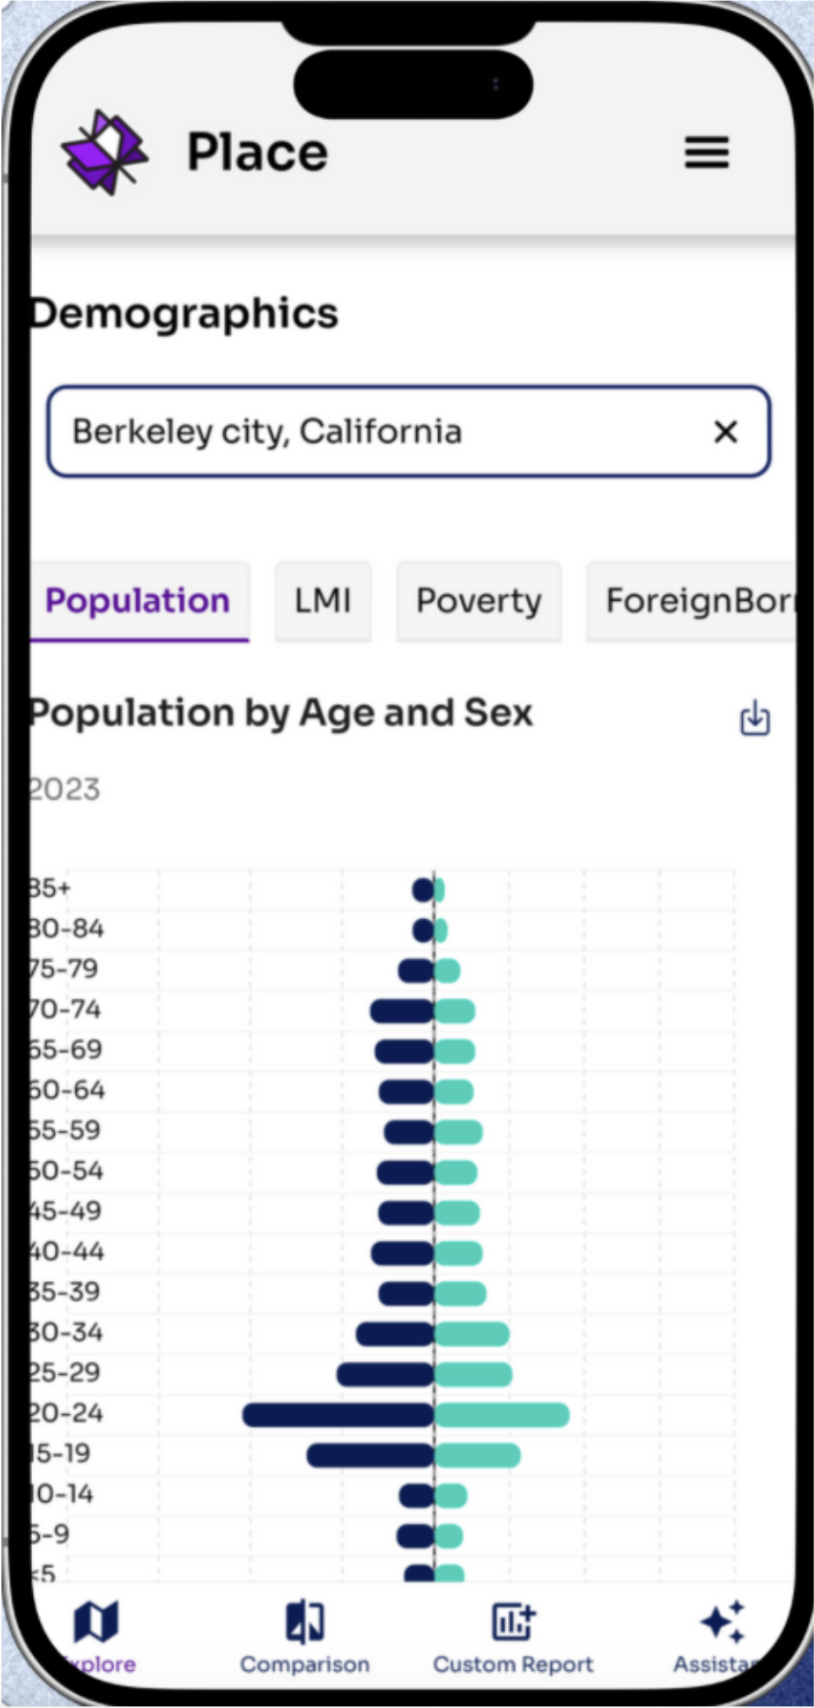
Task: Open the Explore map icon
Action: [96, 1622]
